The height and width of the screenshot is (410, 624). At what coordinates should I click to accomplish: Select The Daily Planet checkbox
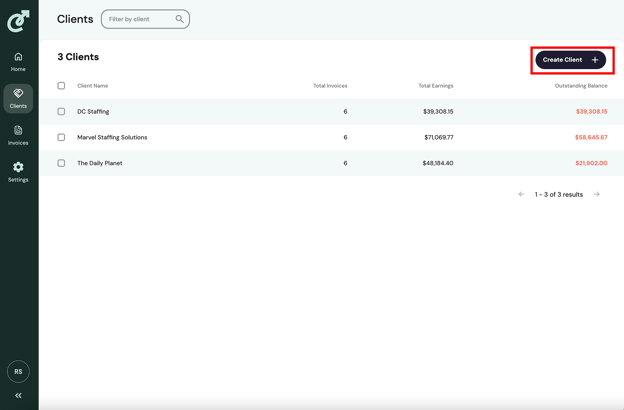61,163
